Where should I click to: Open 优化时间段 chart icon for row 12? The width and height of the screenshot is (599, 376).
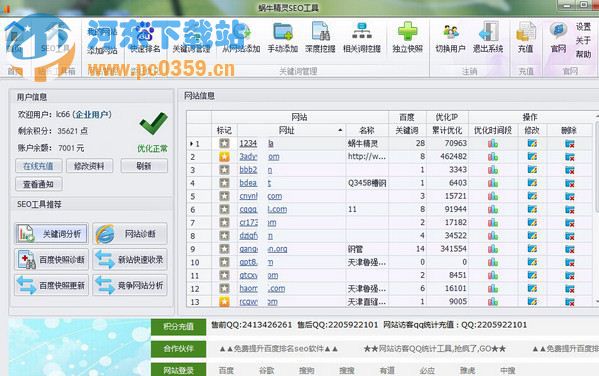pos(493,288)
